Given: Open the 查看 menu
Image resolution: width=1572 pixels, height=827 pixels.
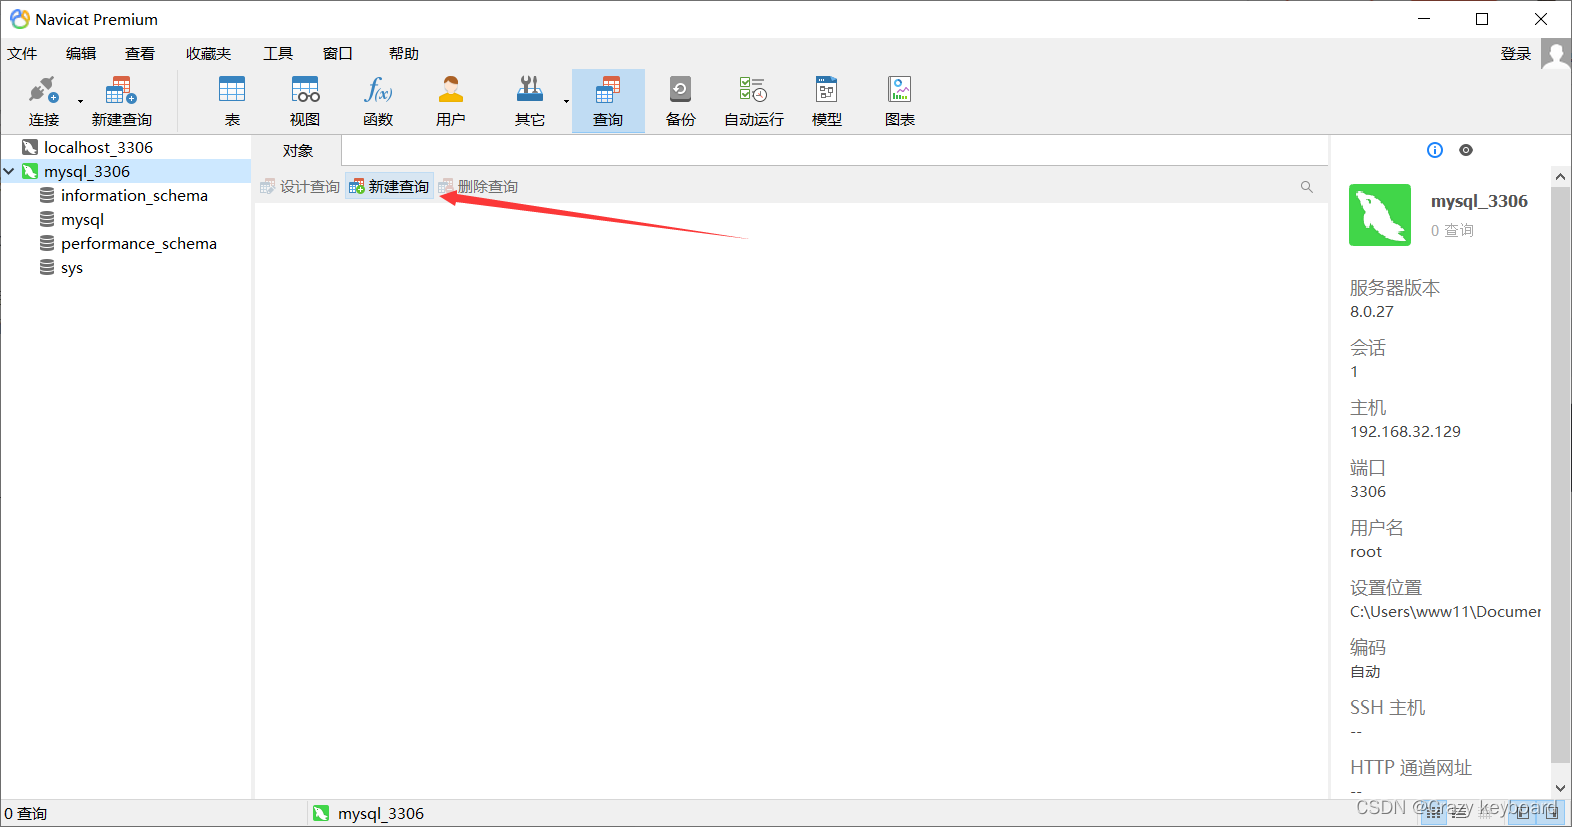Looking at the screenshot, I should [140, 54].
